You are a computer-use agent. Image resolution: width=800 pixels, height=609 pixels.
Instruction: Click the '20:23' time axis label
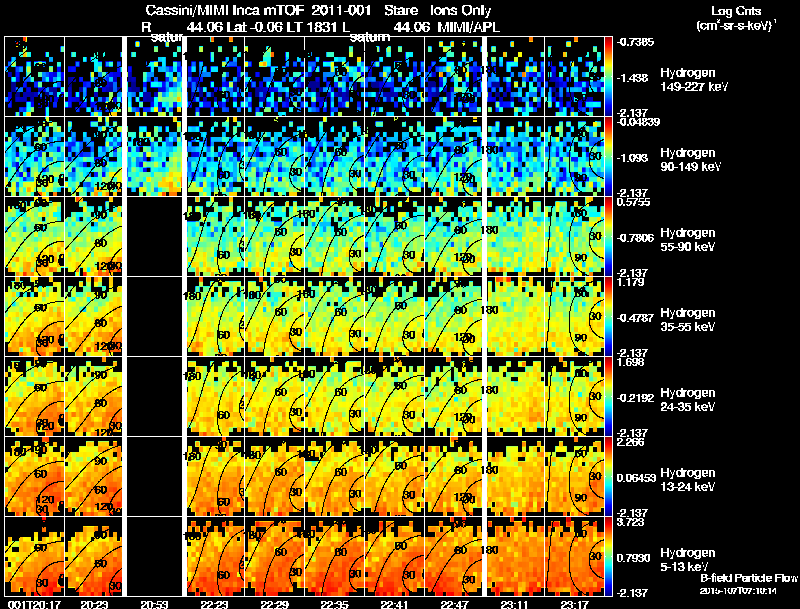click(94, 604)
